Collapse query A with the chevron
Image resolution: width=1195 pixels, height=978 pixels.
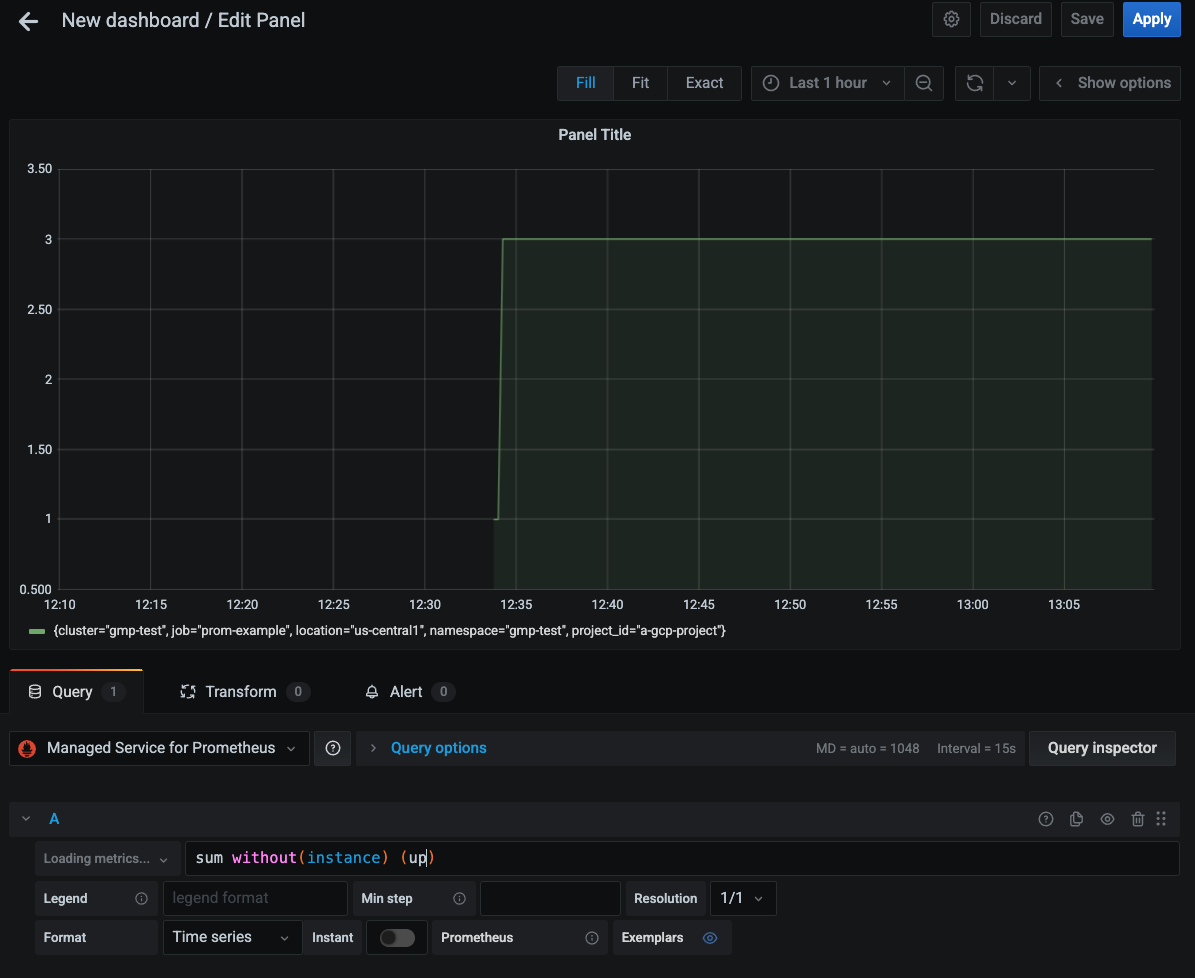(25, 819)
